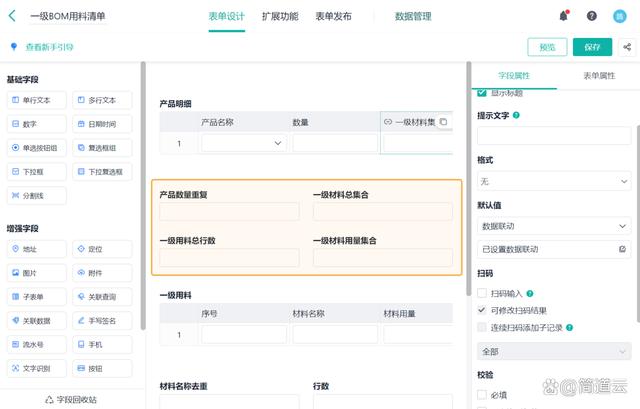
Task: Go back using the left arrow icon
Action: click(x=12, y=16)
